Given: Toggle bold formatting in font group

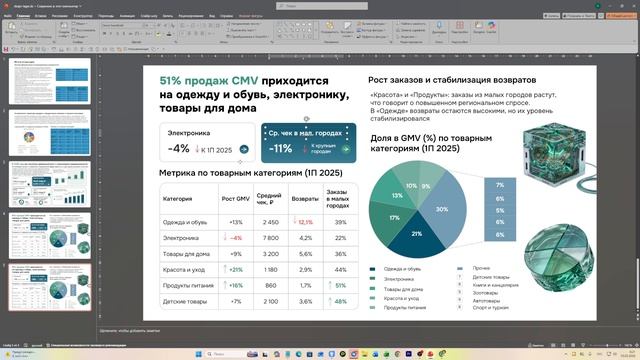Looking at the screenshot, I should [104, 34].
